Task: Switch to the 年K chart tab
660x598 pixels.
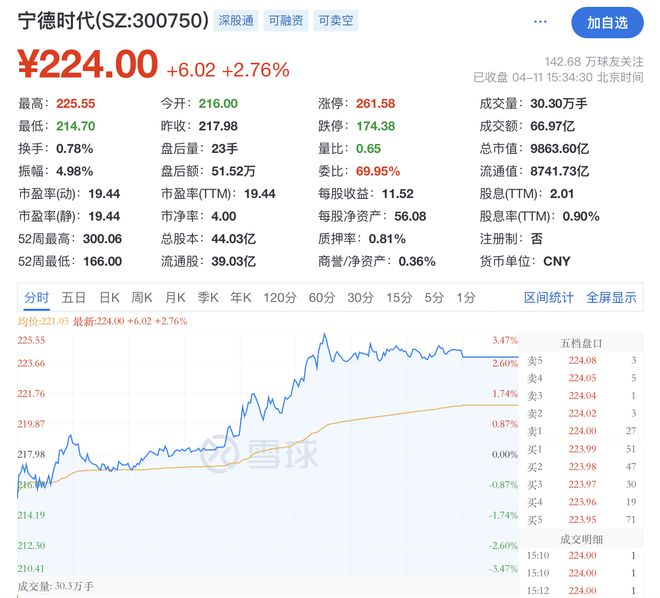Action: click(x=240, y=298)
